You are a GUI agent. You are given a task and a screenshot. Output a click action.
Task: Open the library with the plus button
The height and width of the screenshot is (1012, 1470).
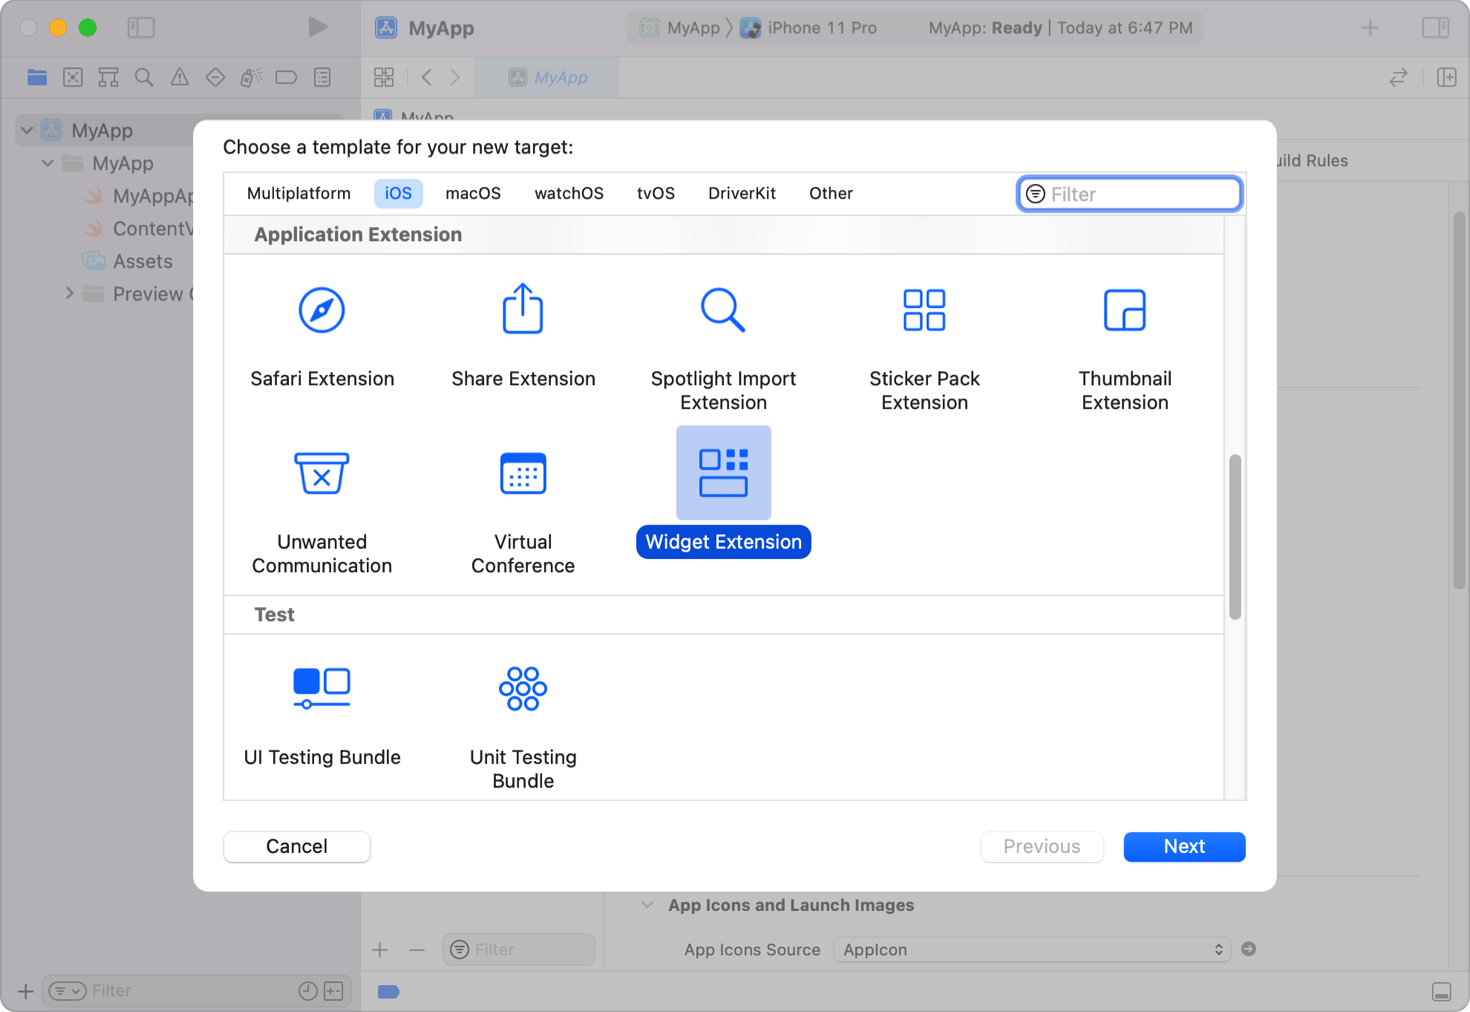pos(1370,27)
